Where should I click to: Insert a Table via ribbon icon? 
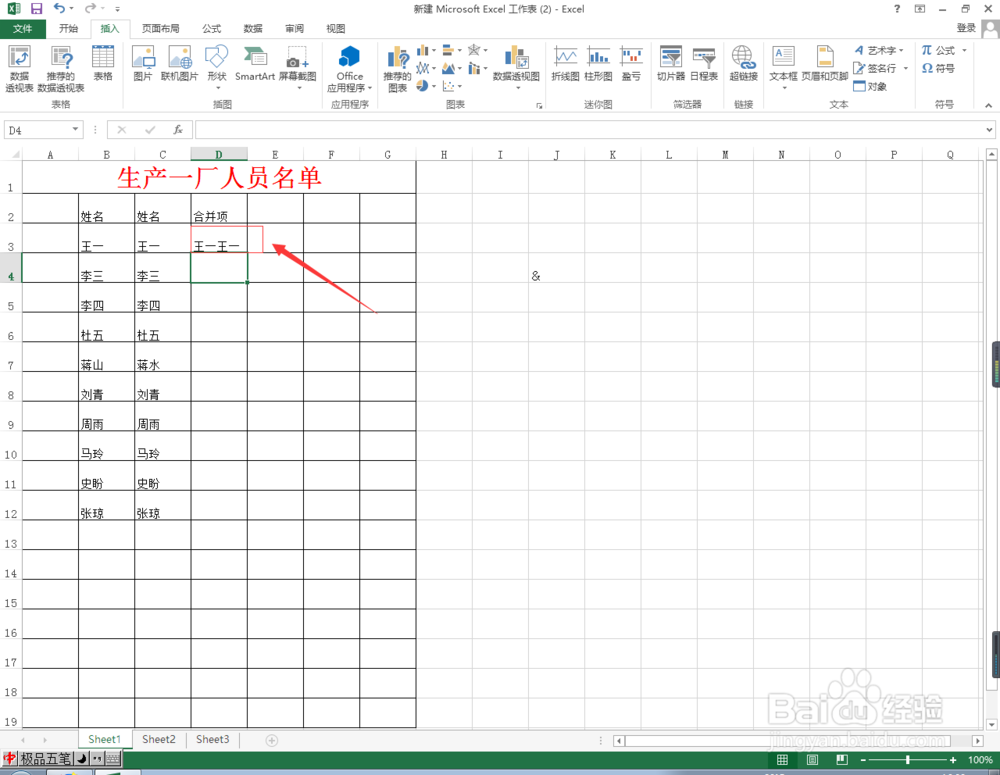[103, 63]
